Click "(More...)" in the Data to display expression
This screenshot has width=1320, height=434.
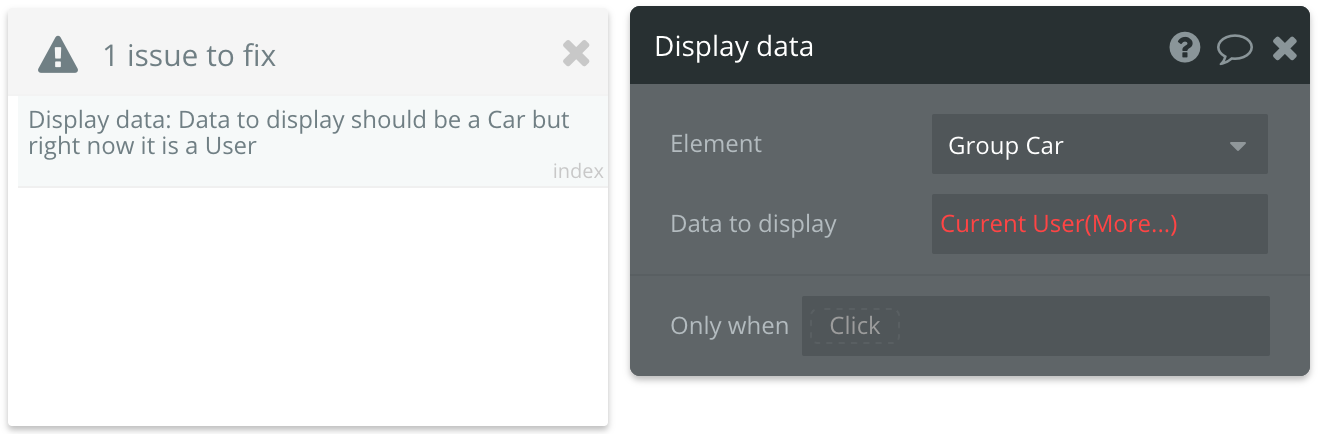(1131, 224)
